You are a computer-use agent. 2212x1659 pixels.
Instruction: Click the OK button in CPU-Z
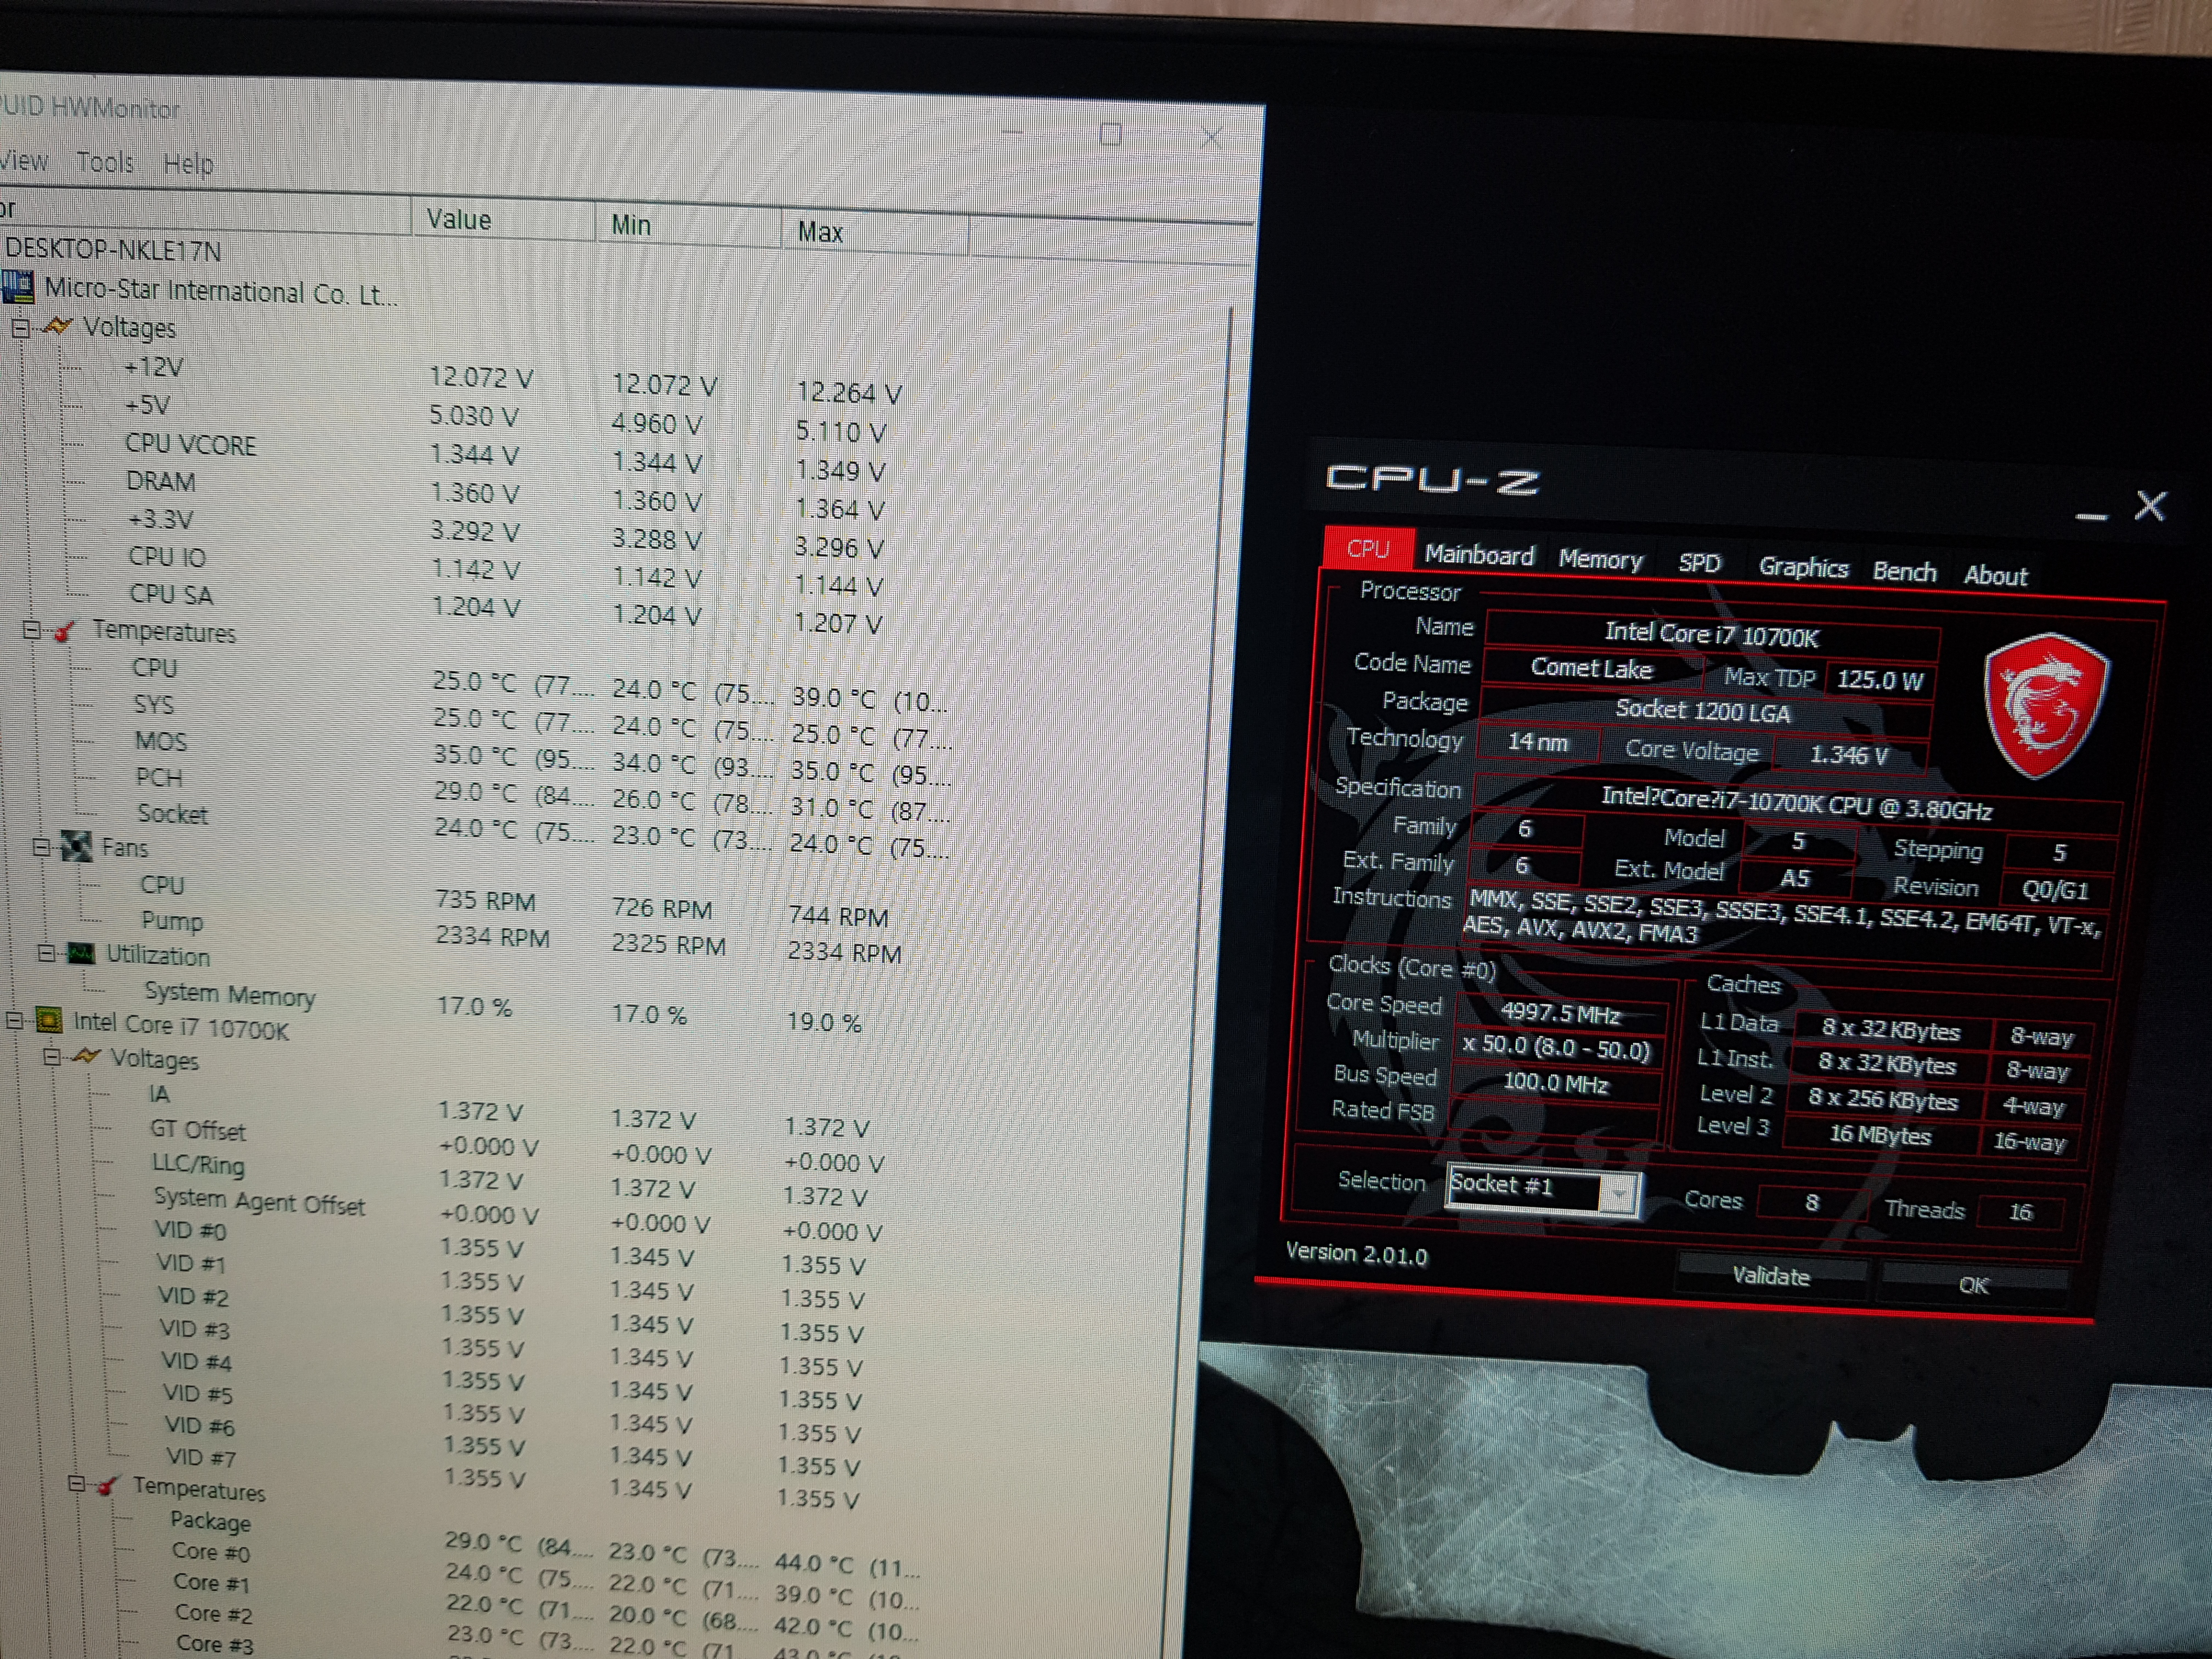pyautogui.click(x=1974, y=1285)
